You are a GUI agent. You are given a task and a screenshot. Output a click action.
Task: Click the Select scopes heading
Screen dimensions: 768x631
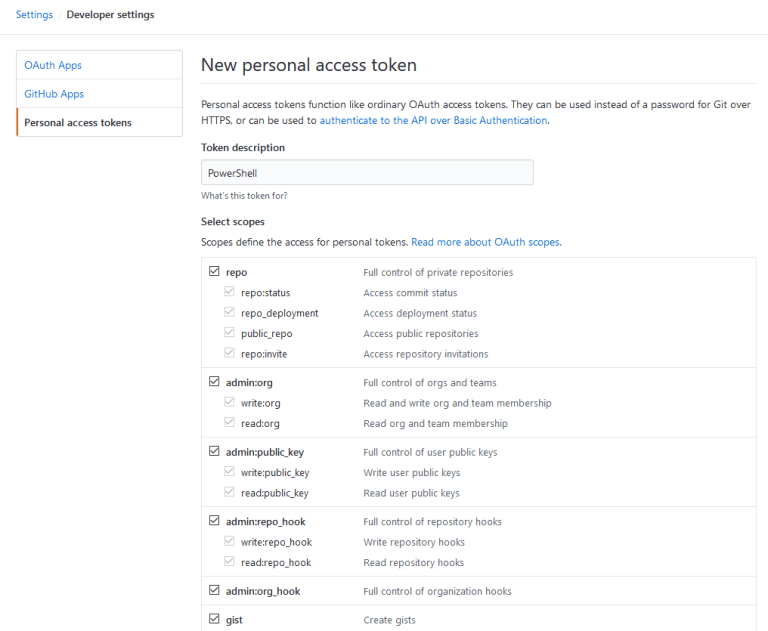[x=233, y=221]
